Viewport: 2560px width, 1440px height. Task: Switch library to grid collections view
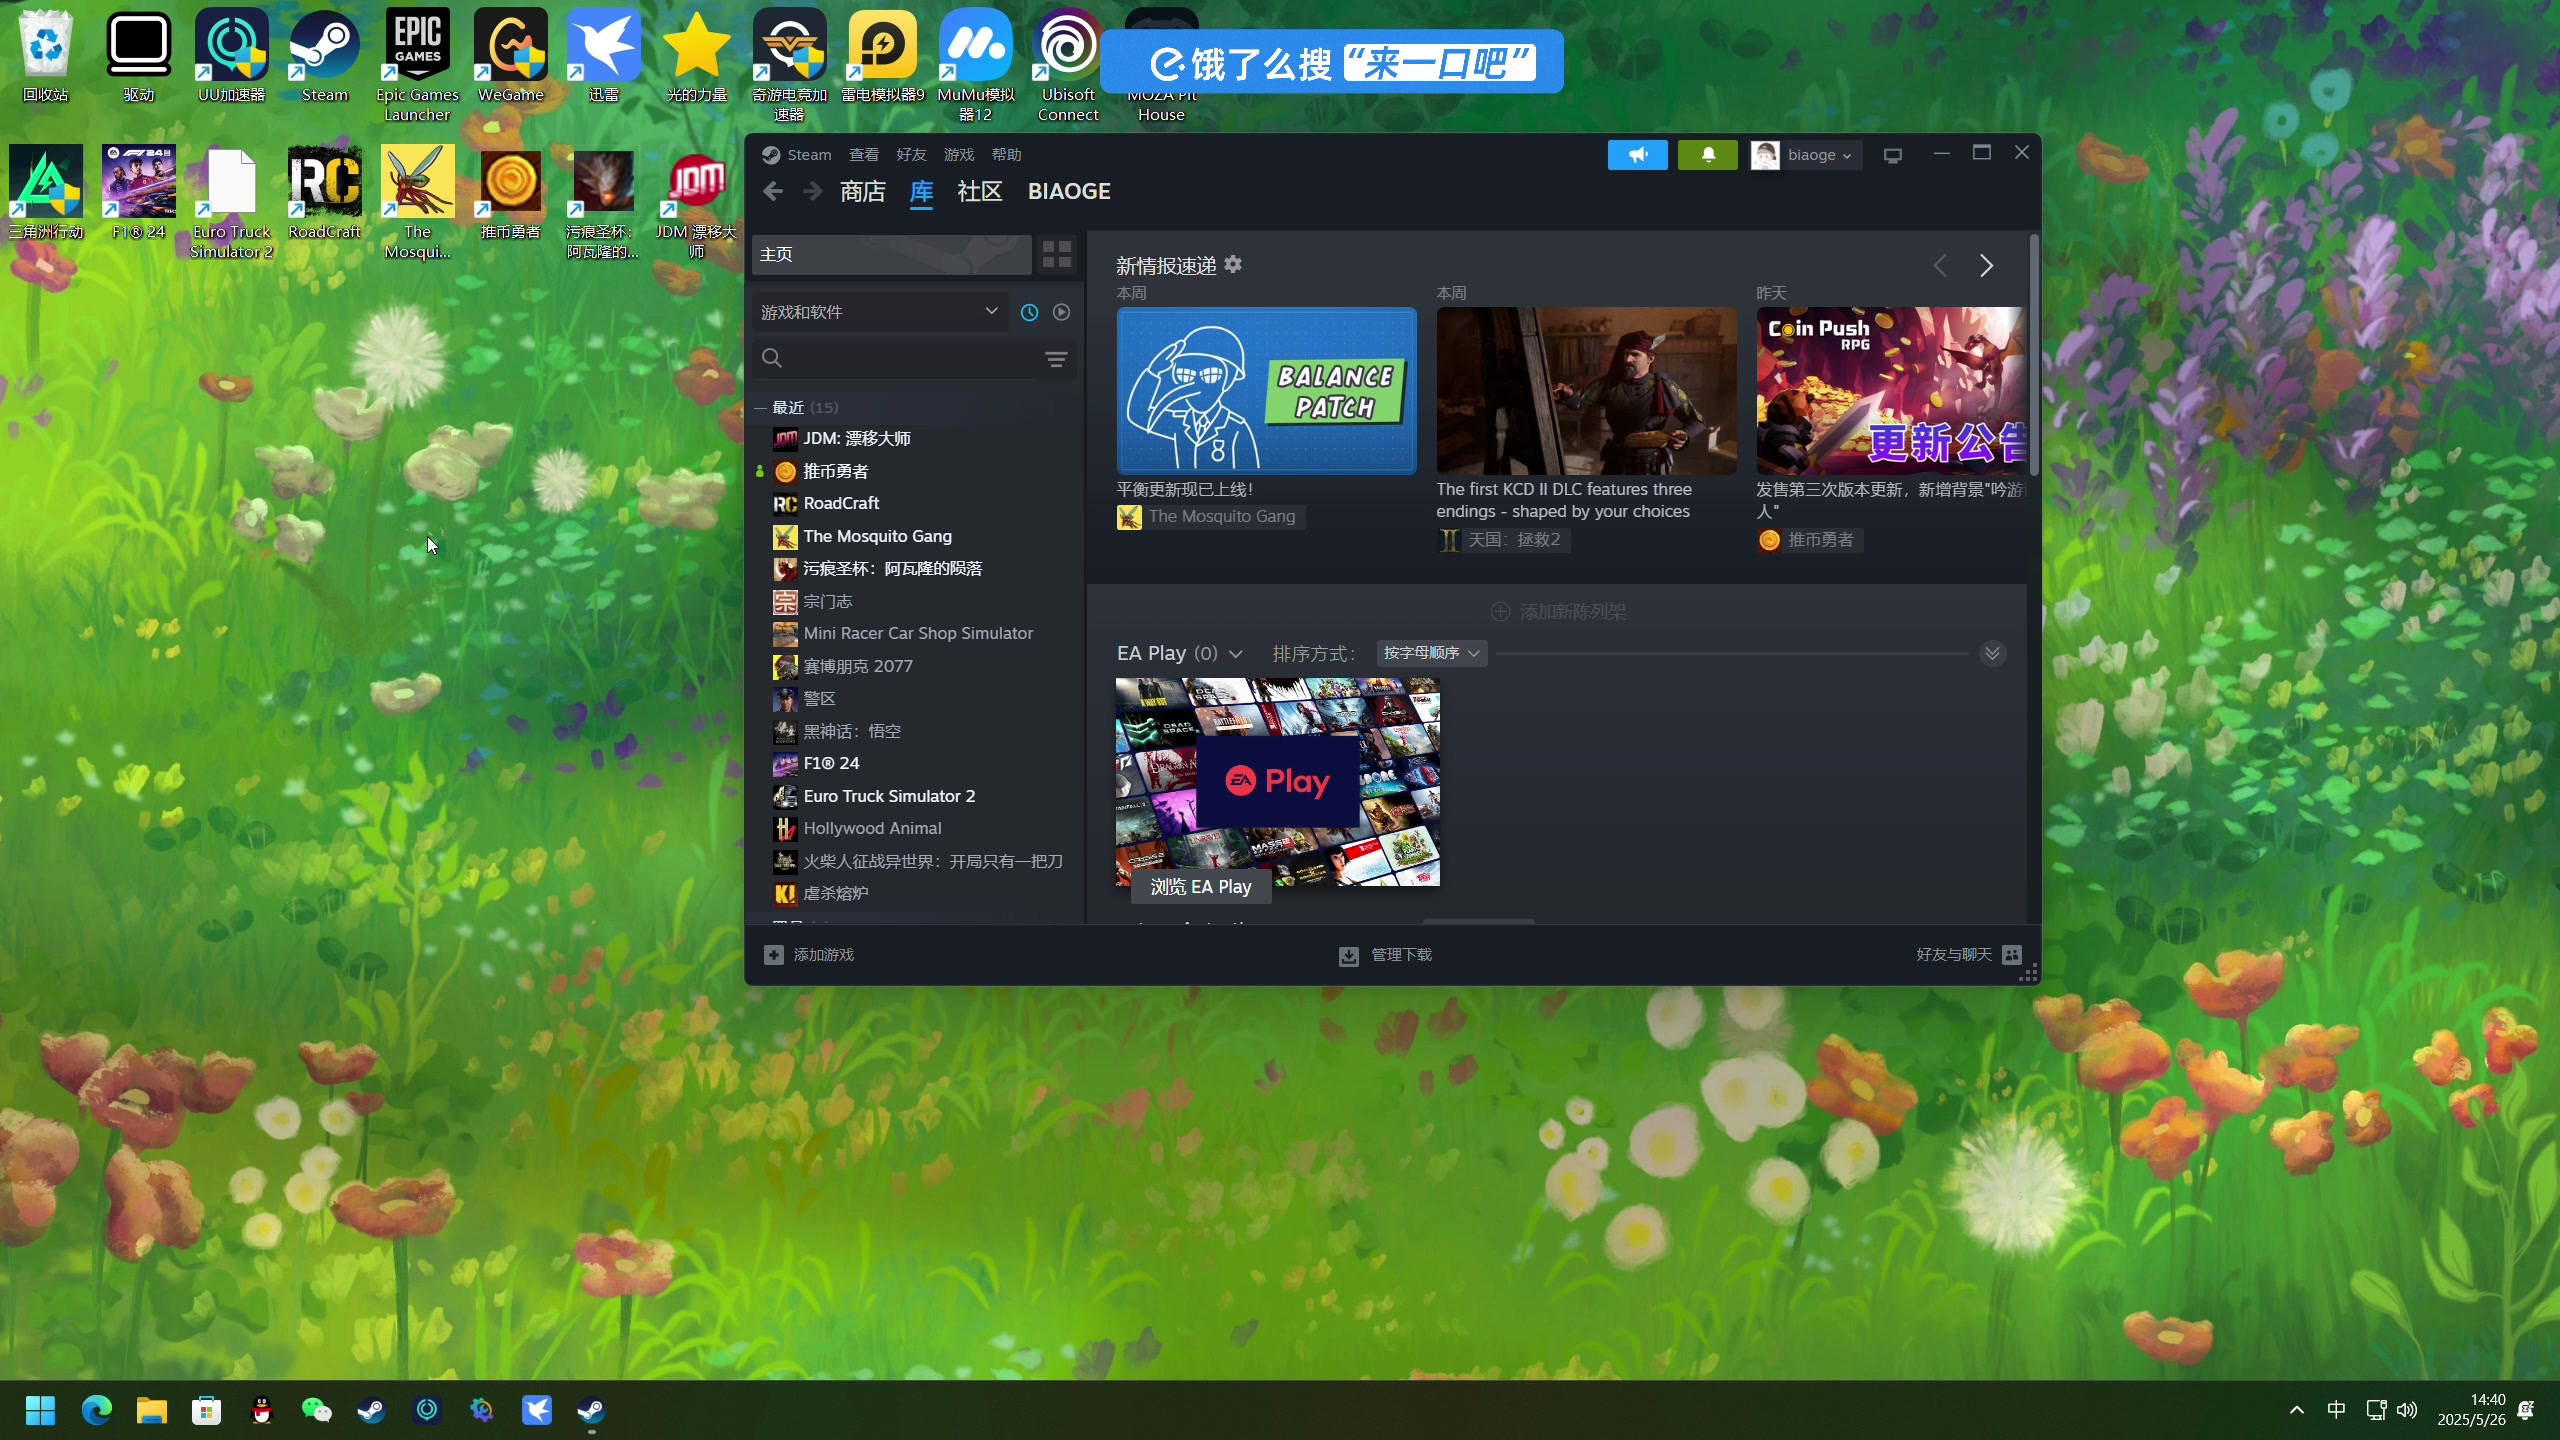1057,254
